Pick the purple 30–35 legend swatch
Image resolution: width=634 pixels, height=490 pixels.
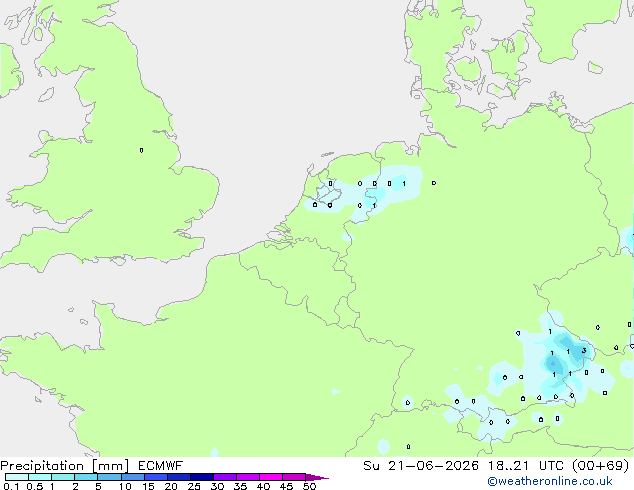[225, 477]
